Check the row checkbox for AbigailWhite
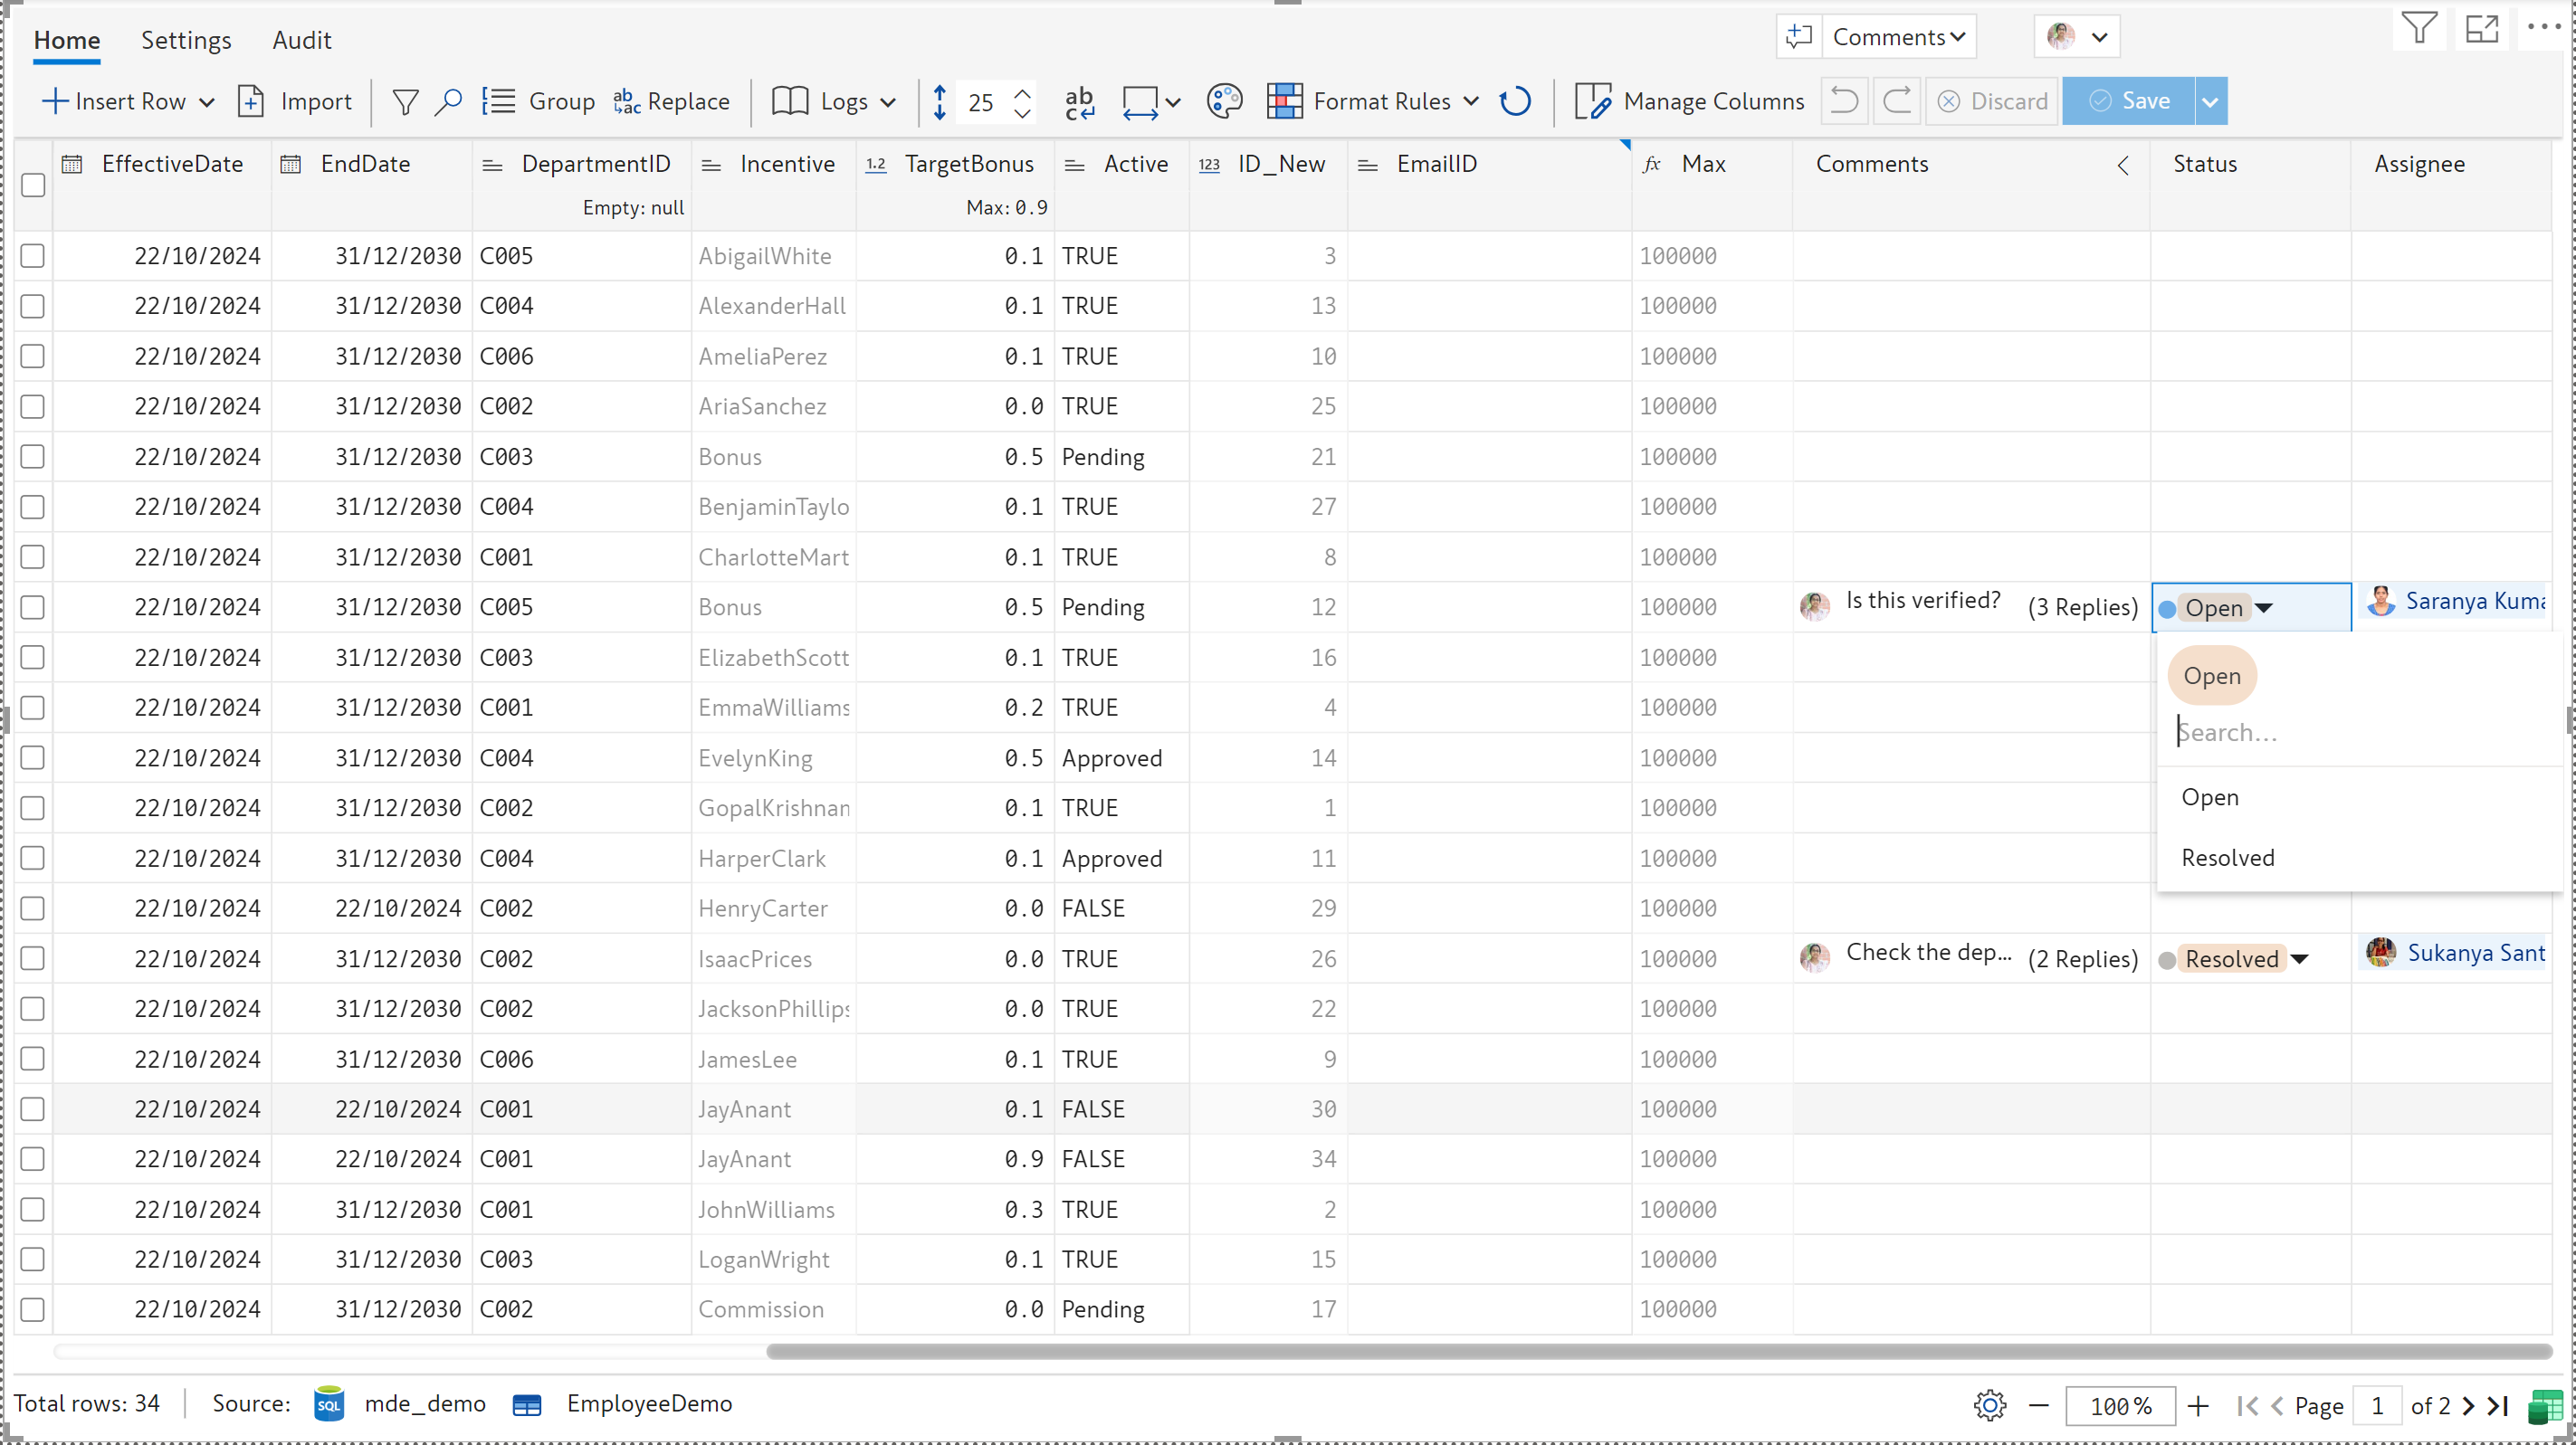Screen dimensions: 2576x1445 33,256
